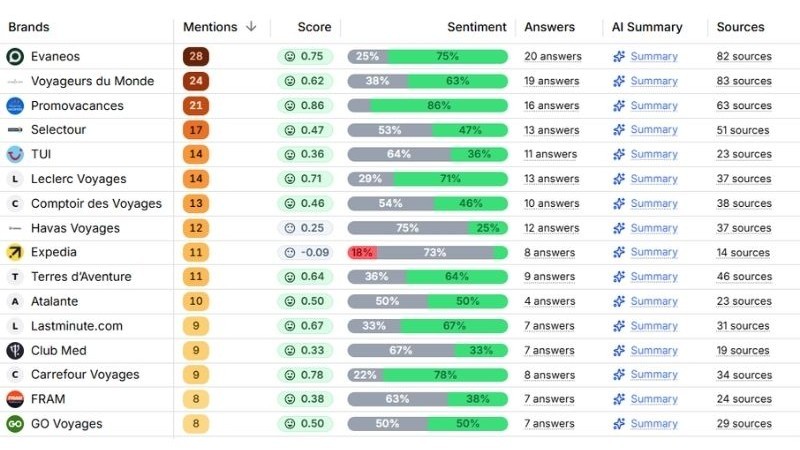Click the FRAM orange logo icon
Screen dimensions: 800x450
15,399
